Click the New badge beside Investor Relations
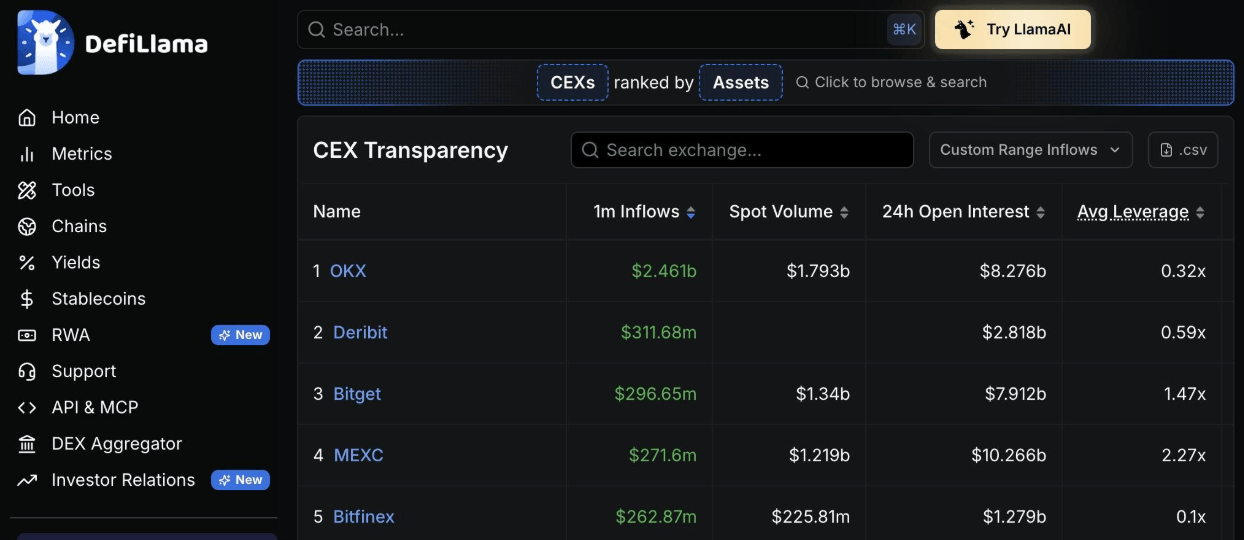Screen dimensions: 1244x540 point(240,480)
